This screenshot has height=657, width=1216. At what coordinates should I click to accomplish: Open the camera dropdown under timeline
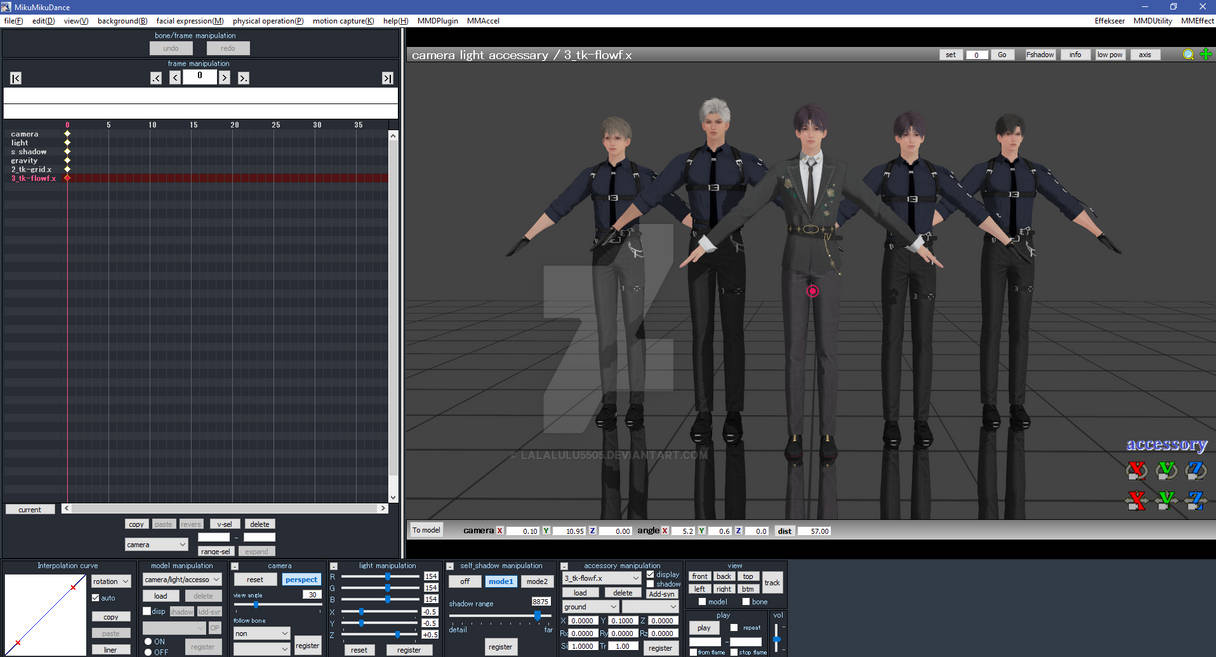point(156,545)
